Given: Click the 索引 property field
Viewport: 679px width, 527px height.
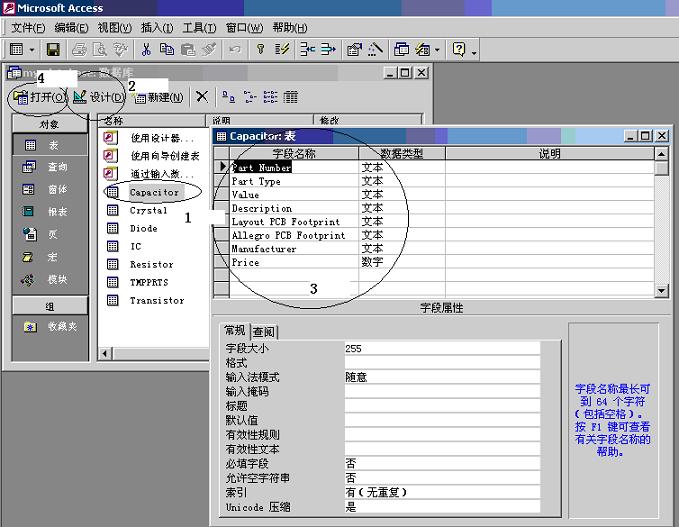Looking at the screenshot, I should pyautogui.click(x=442, y=492).
